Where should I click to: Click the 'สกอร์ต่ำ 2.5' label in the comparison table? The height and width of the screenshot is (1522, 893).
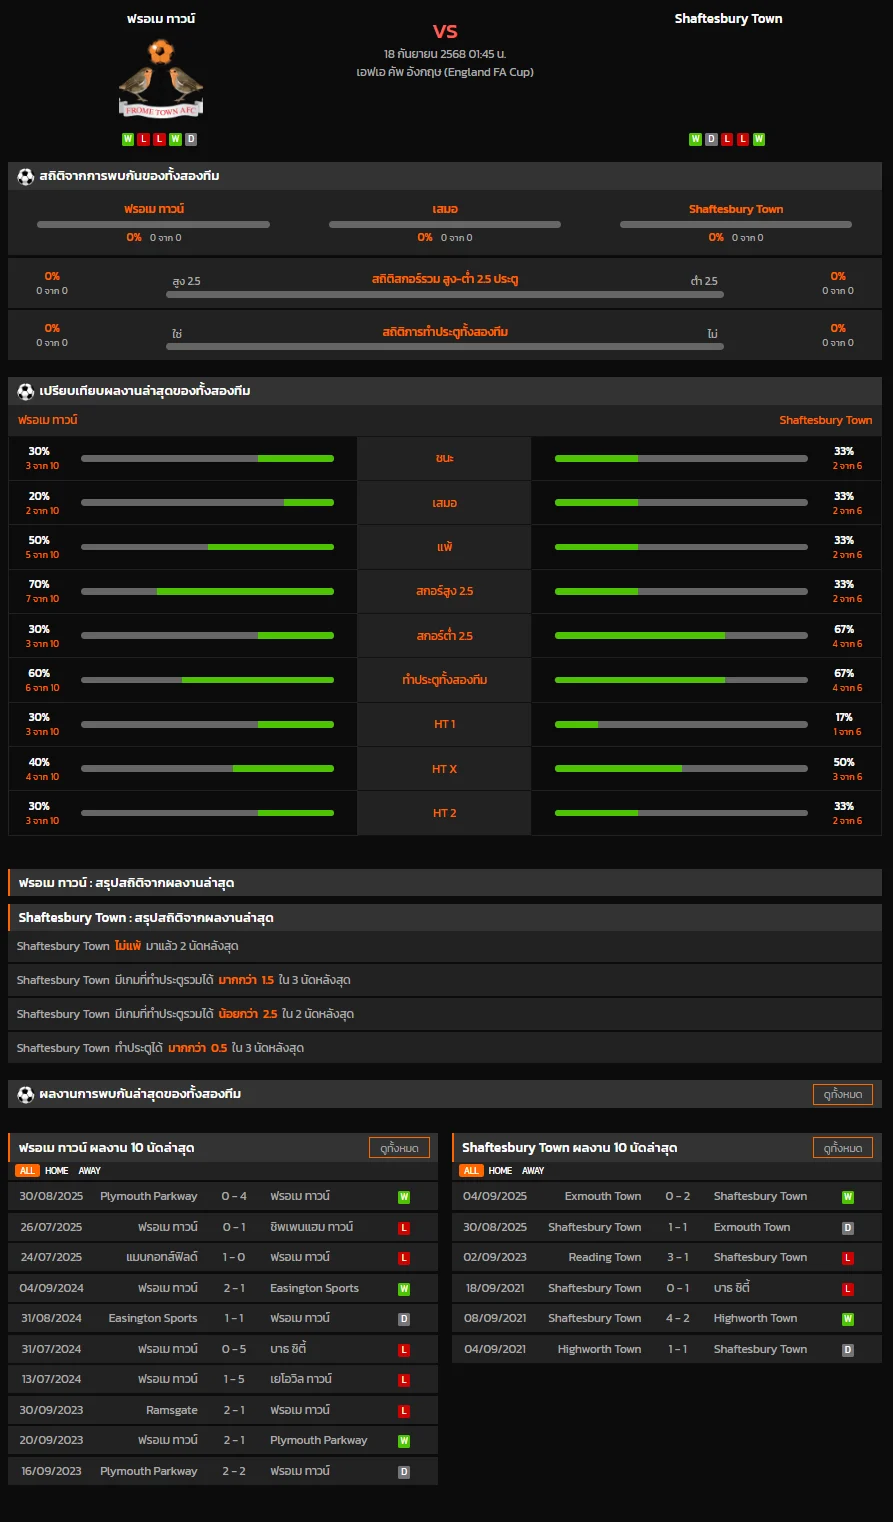point(445,636)
